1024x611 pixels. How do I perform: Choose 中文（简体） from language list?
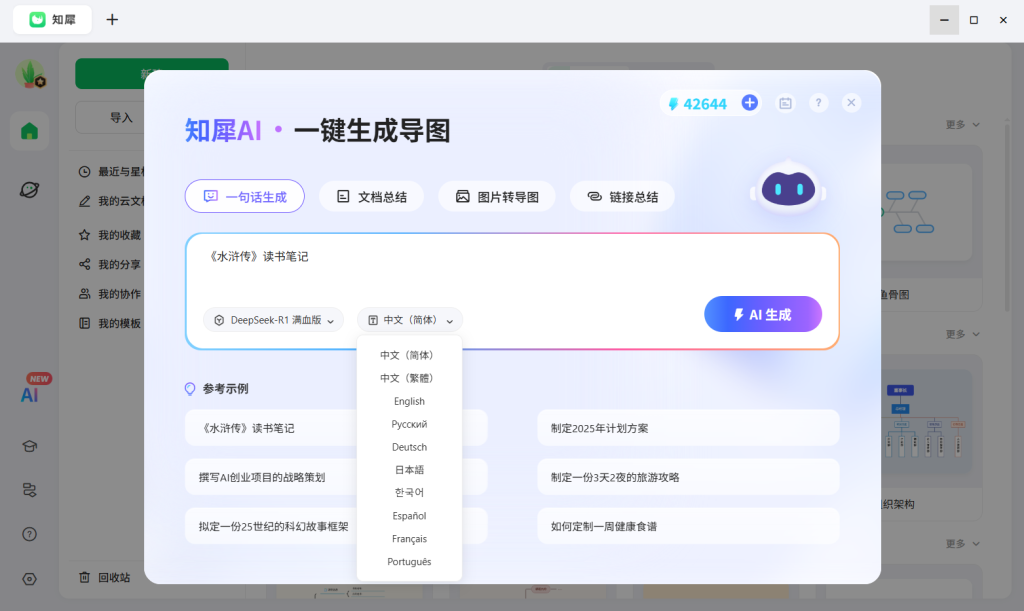point(409,355)
